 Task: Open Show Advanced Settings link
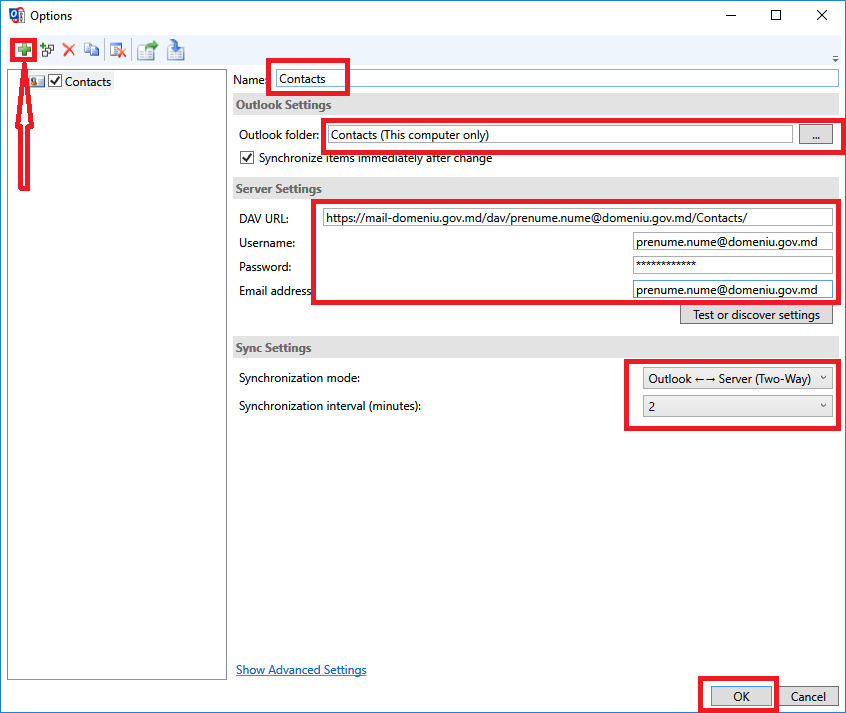pyautogui.click(x=301, y=670)
